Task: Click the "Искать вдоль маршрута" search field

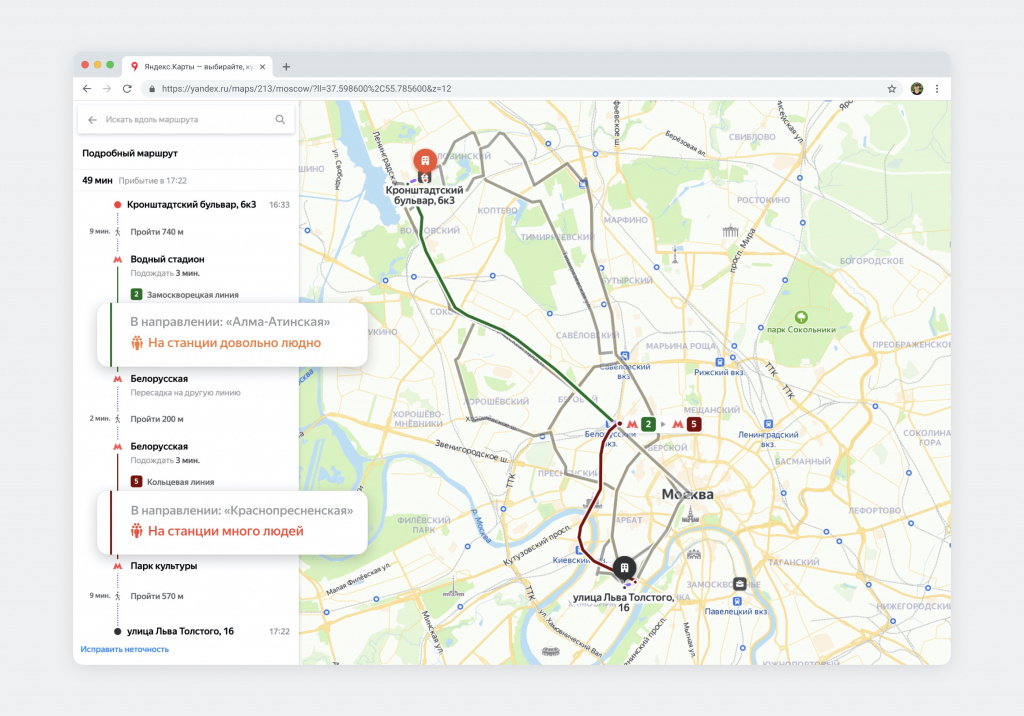Action: [186, 119]
